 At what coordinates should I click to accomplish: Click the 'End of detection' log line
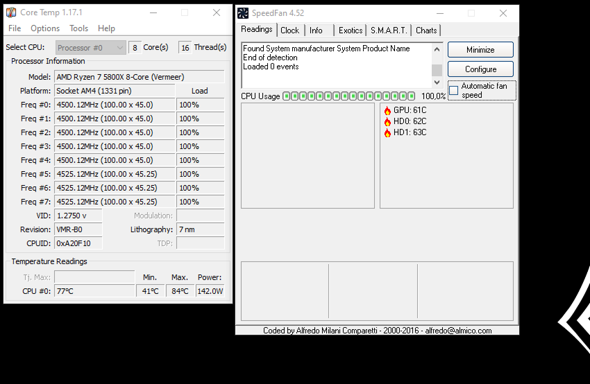coord(270,58)
